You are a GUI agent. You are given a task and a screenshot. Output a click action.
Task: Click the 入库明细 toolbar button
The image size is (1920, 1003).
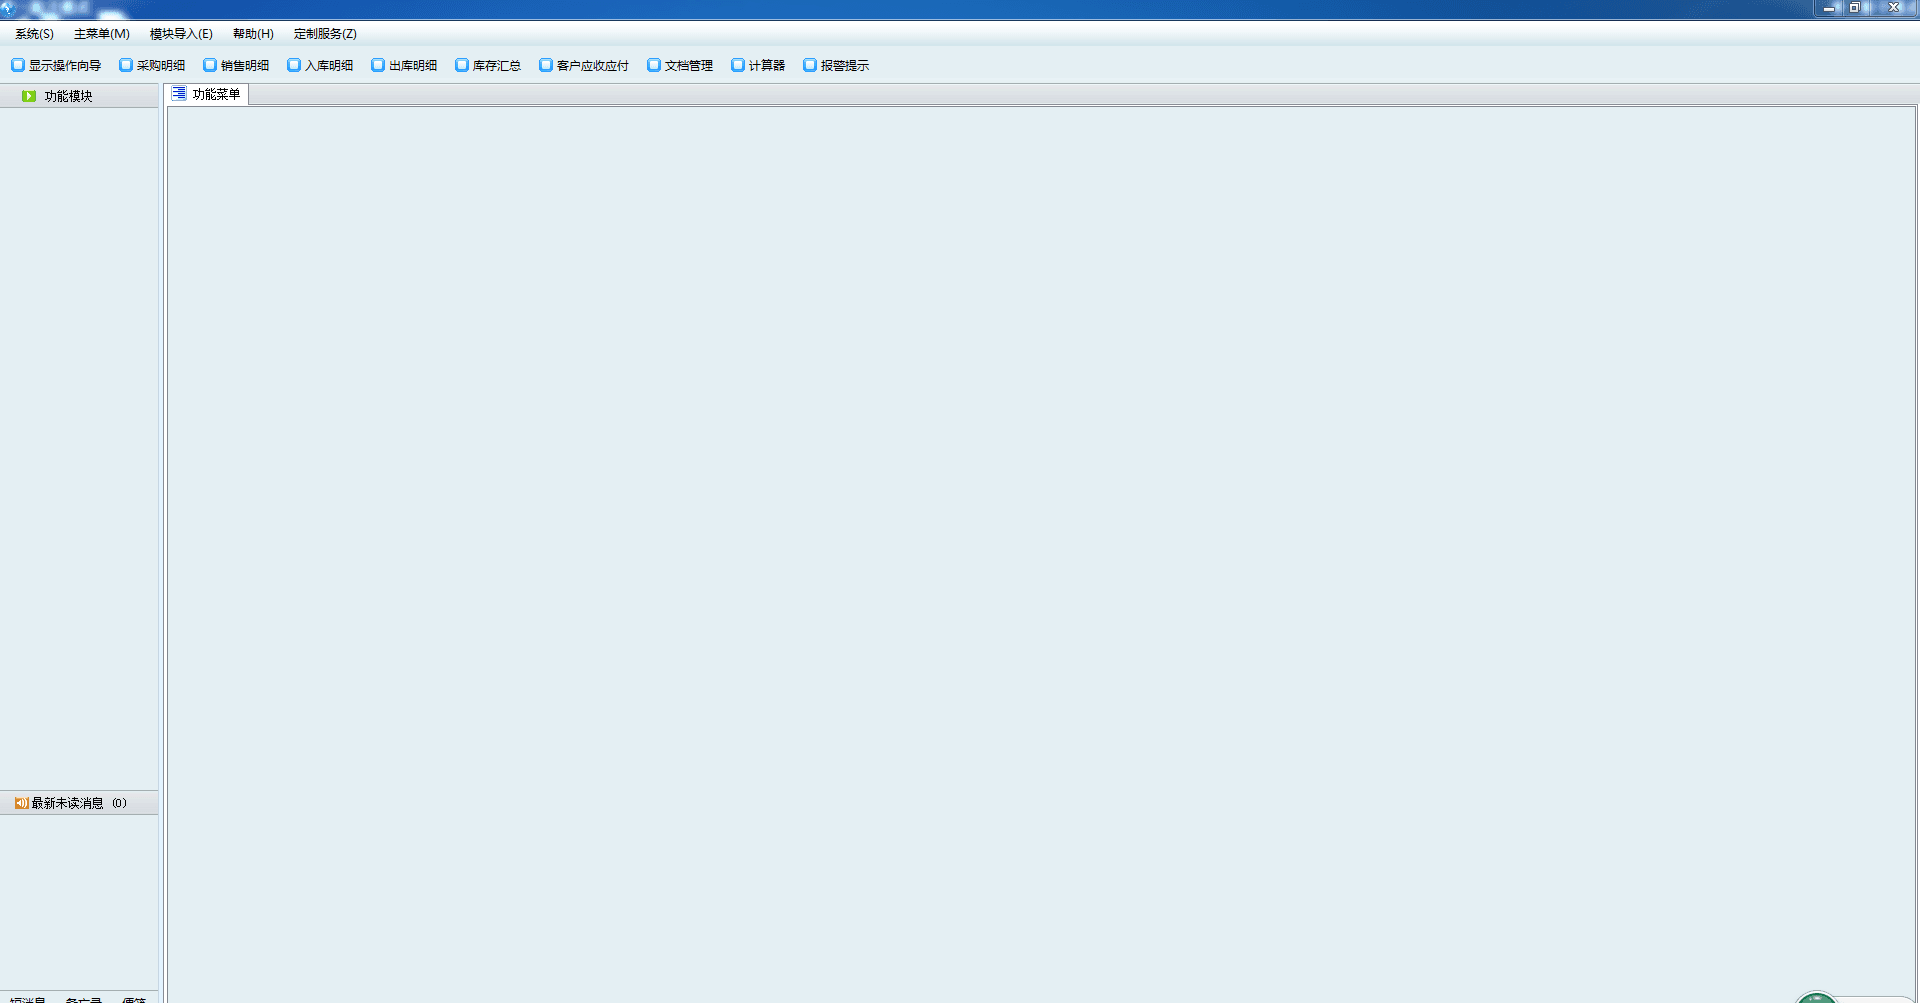tap(320, 66)
